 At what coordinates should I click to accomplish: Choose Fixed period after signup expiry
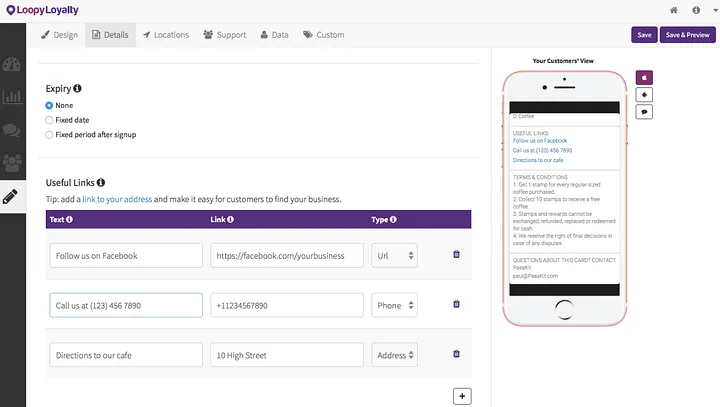pyautogui.click(x=49, y=135)
